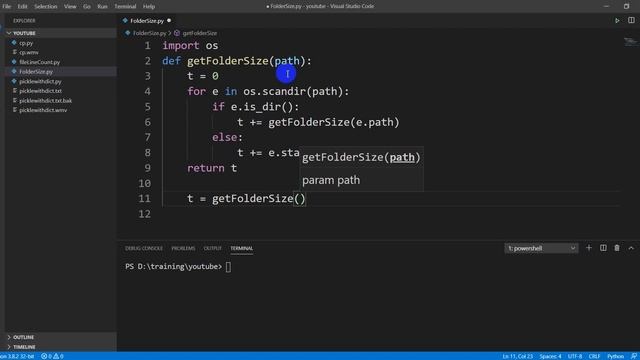
Task: Click line number 12 in the gutter
Action: [x=144, y=214]
